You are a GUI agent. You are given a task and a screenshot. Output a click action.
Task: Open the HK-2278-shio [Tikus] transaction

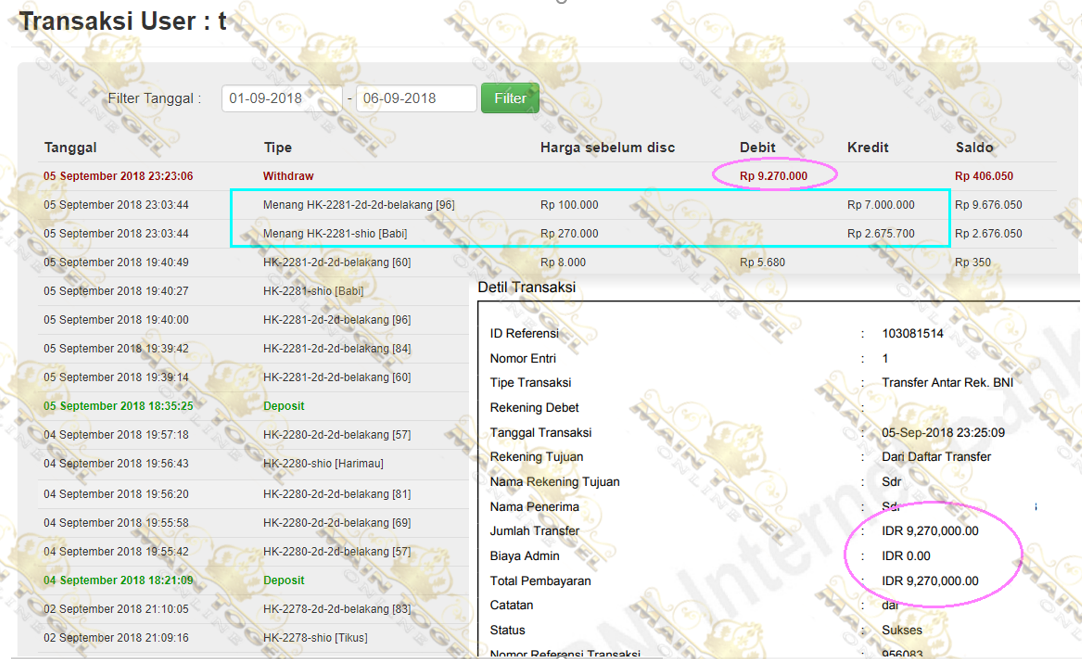(315, 638)
